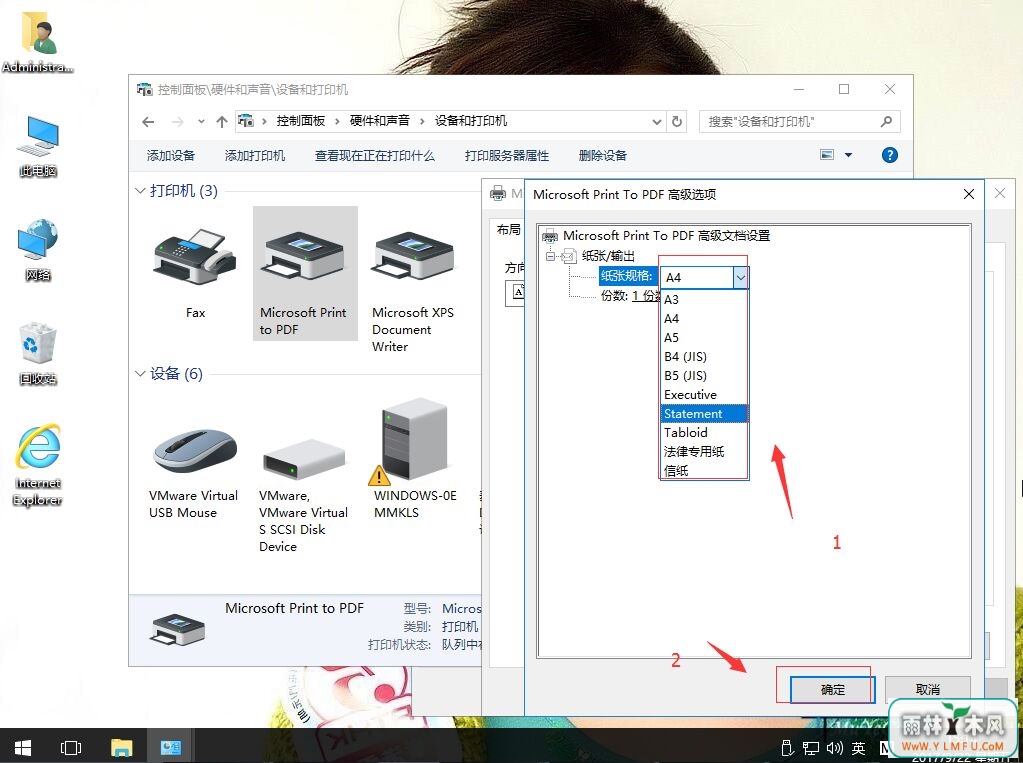This screenshot has height=763, width=1023.
Task: Click 添加设备 in the toolbar
Action: [170, 155]
